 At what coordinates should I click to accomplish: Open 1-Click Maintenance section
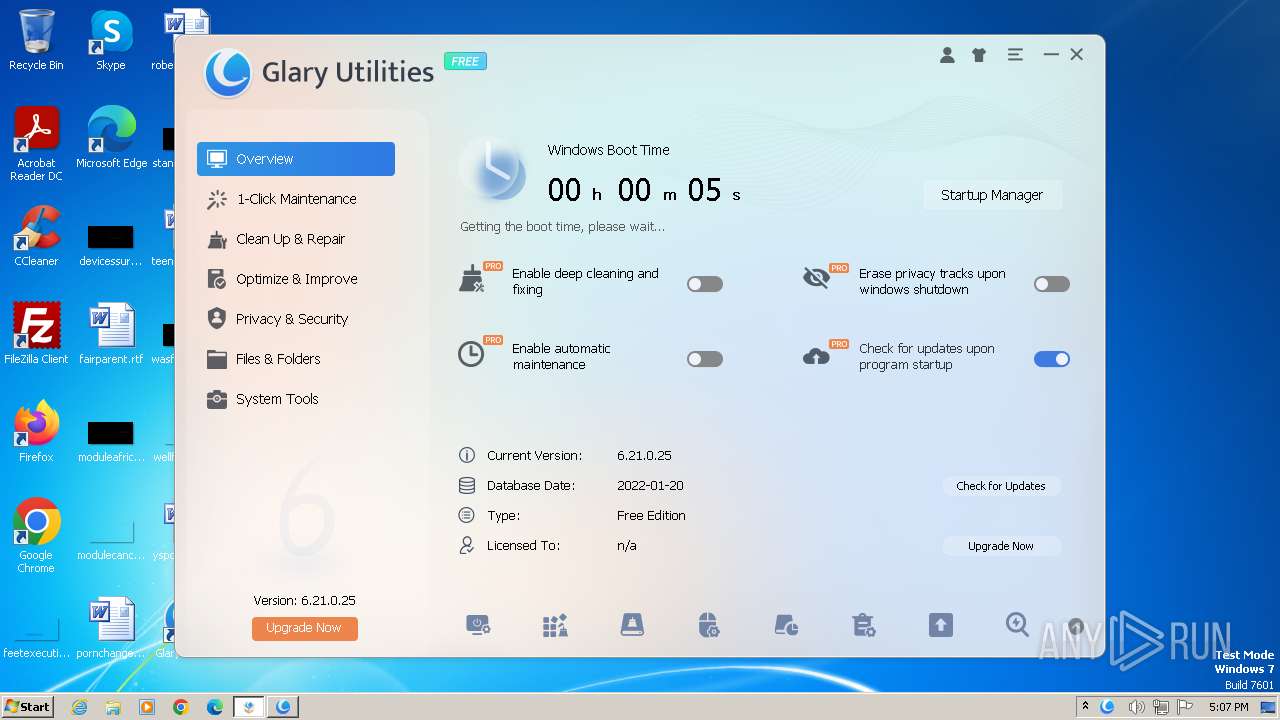point(296,199)
